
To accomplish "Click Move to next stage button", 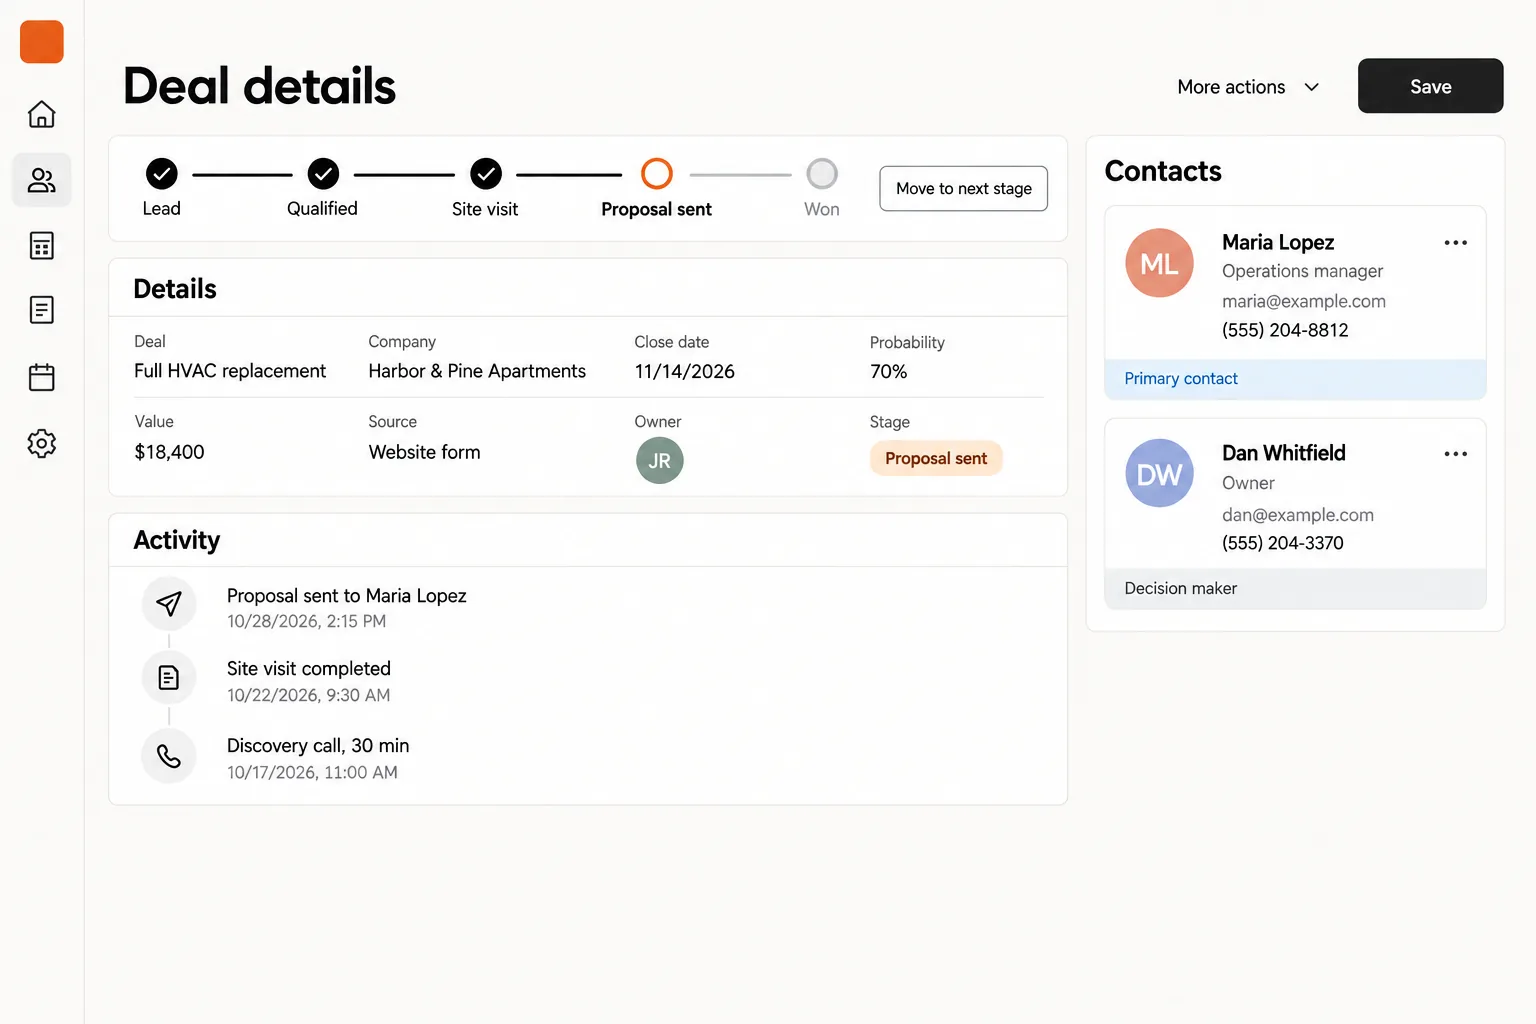I will click(x=964, y=189).
